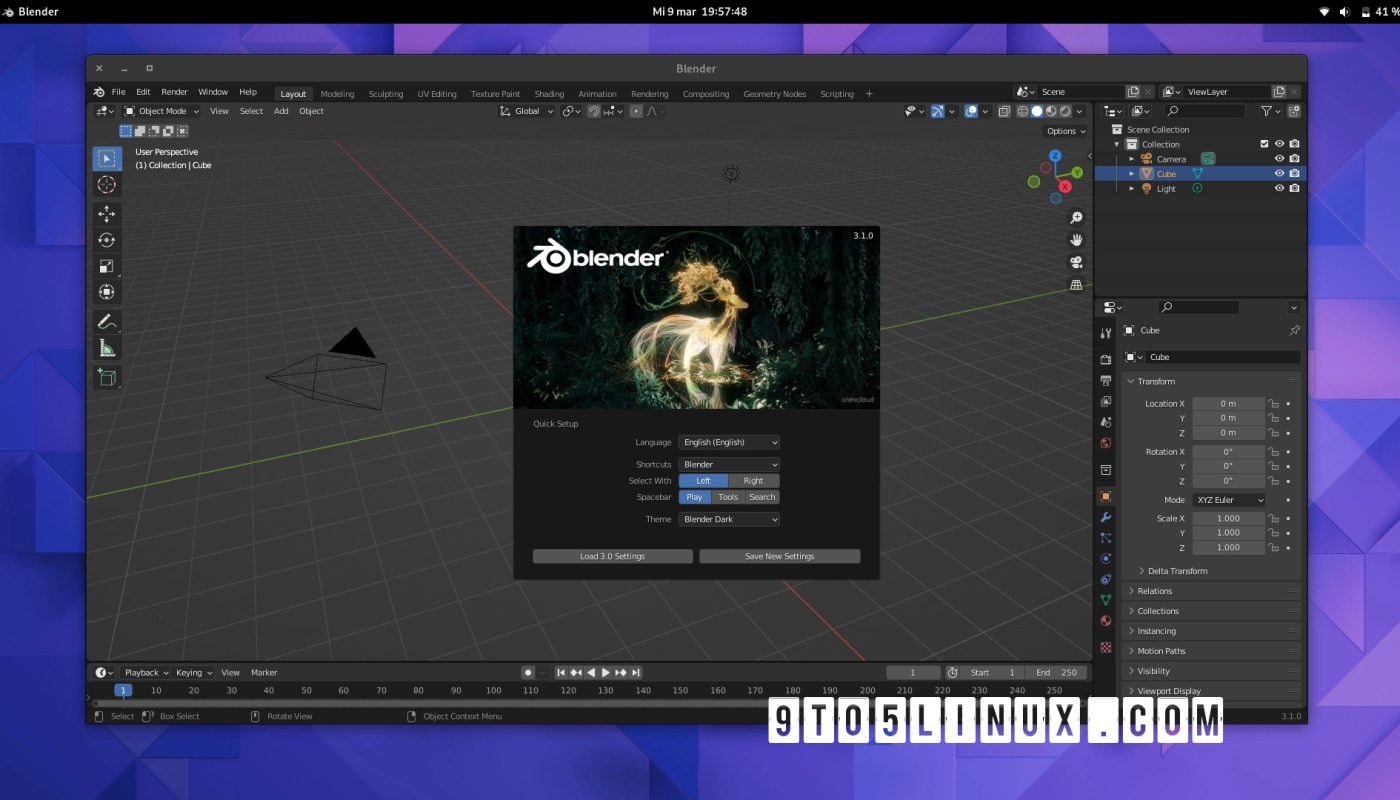Screen dimensions: 1400x800
Task: Switch to the Modeling workspace tab
Action: (x=337, y=94)
